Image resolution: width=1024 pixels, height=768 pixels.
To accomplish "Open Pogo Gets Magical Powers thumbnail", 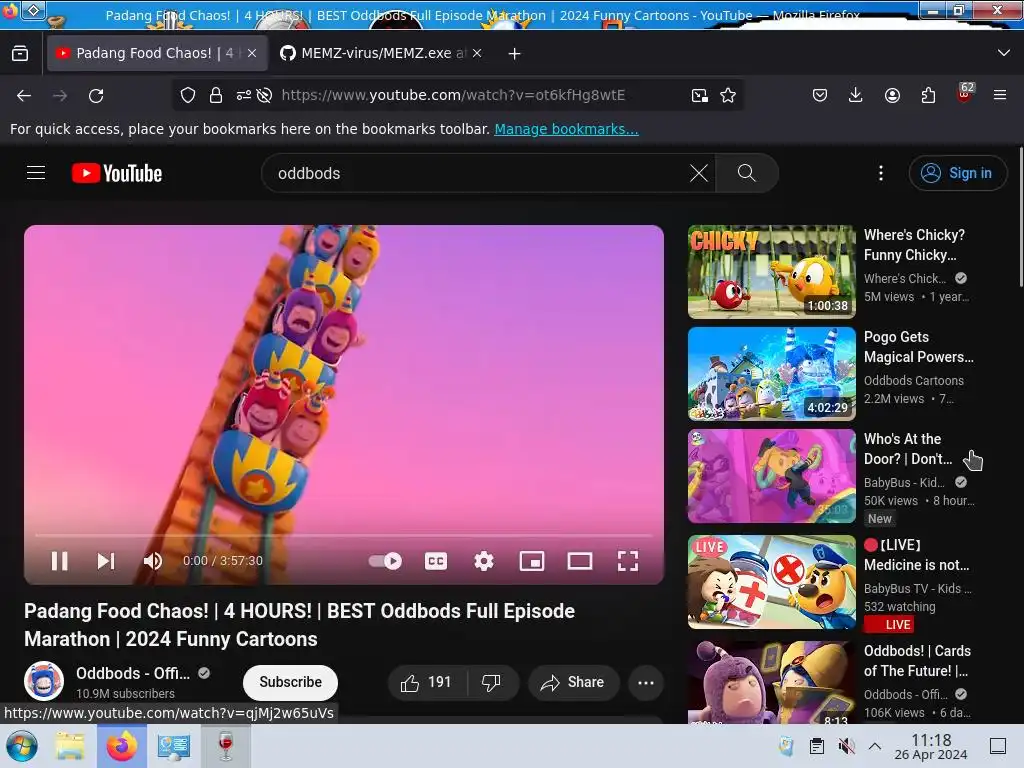I will click(771, 374).
